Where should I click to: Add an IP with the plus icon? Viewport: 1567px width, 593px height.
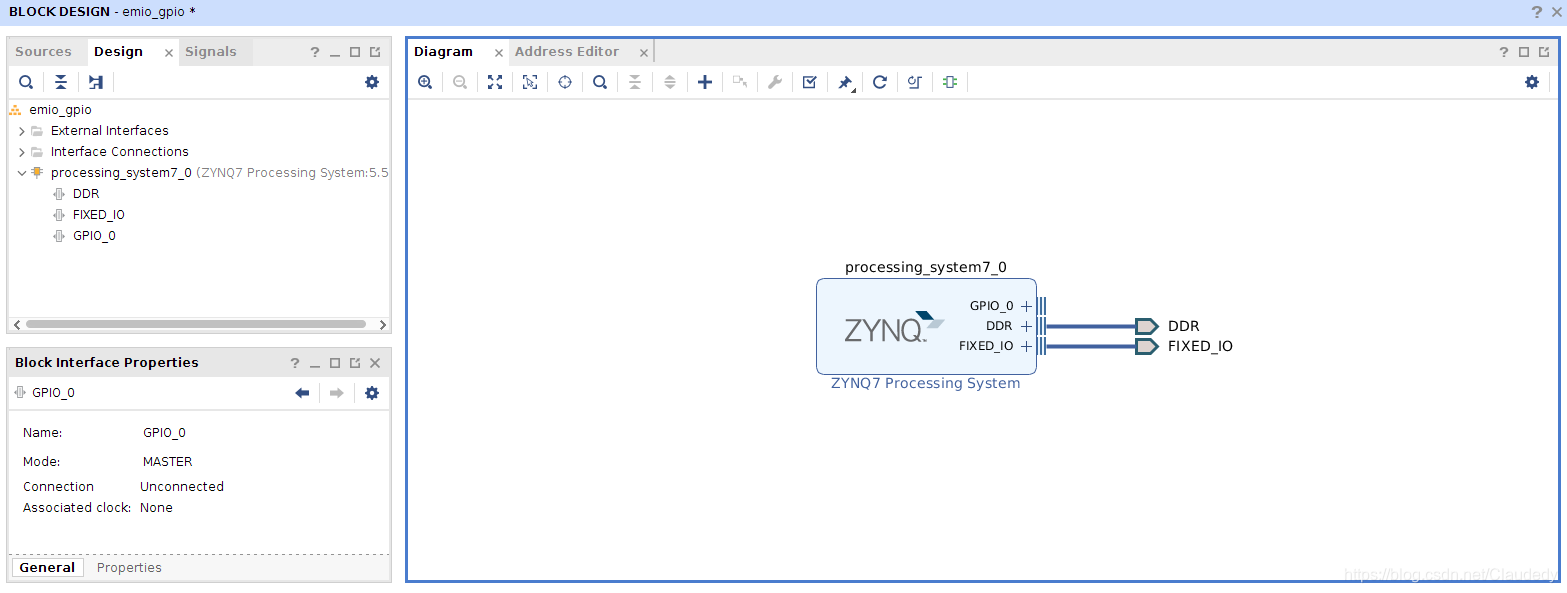tap(705, 82)
